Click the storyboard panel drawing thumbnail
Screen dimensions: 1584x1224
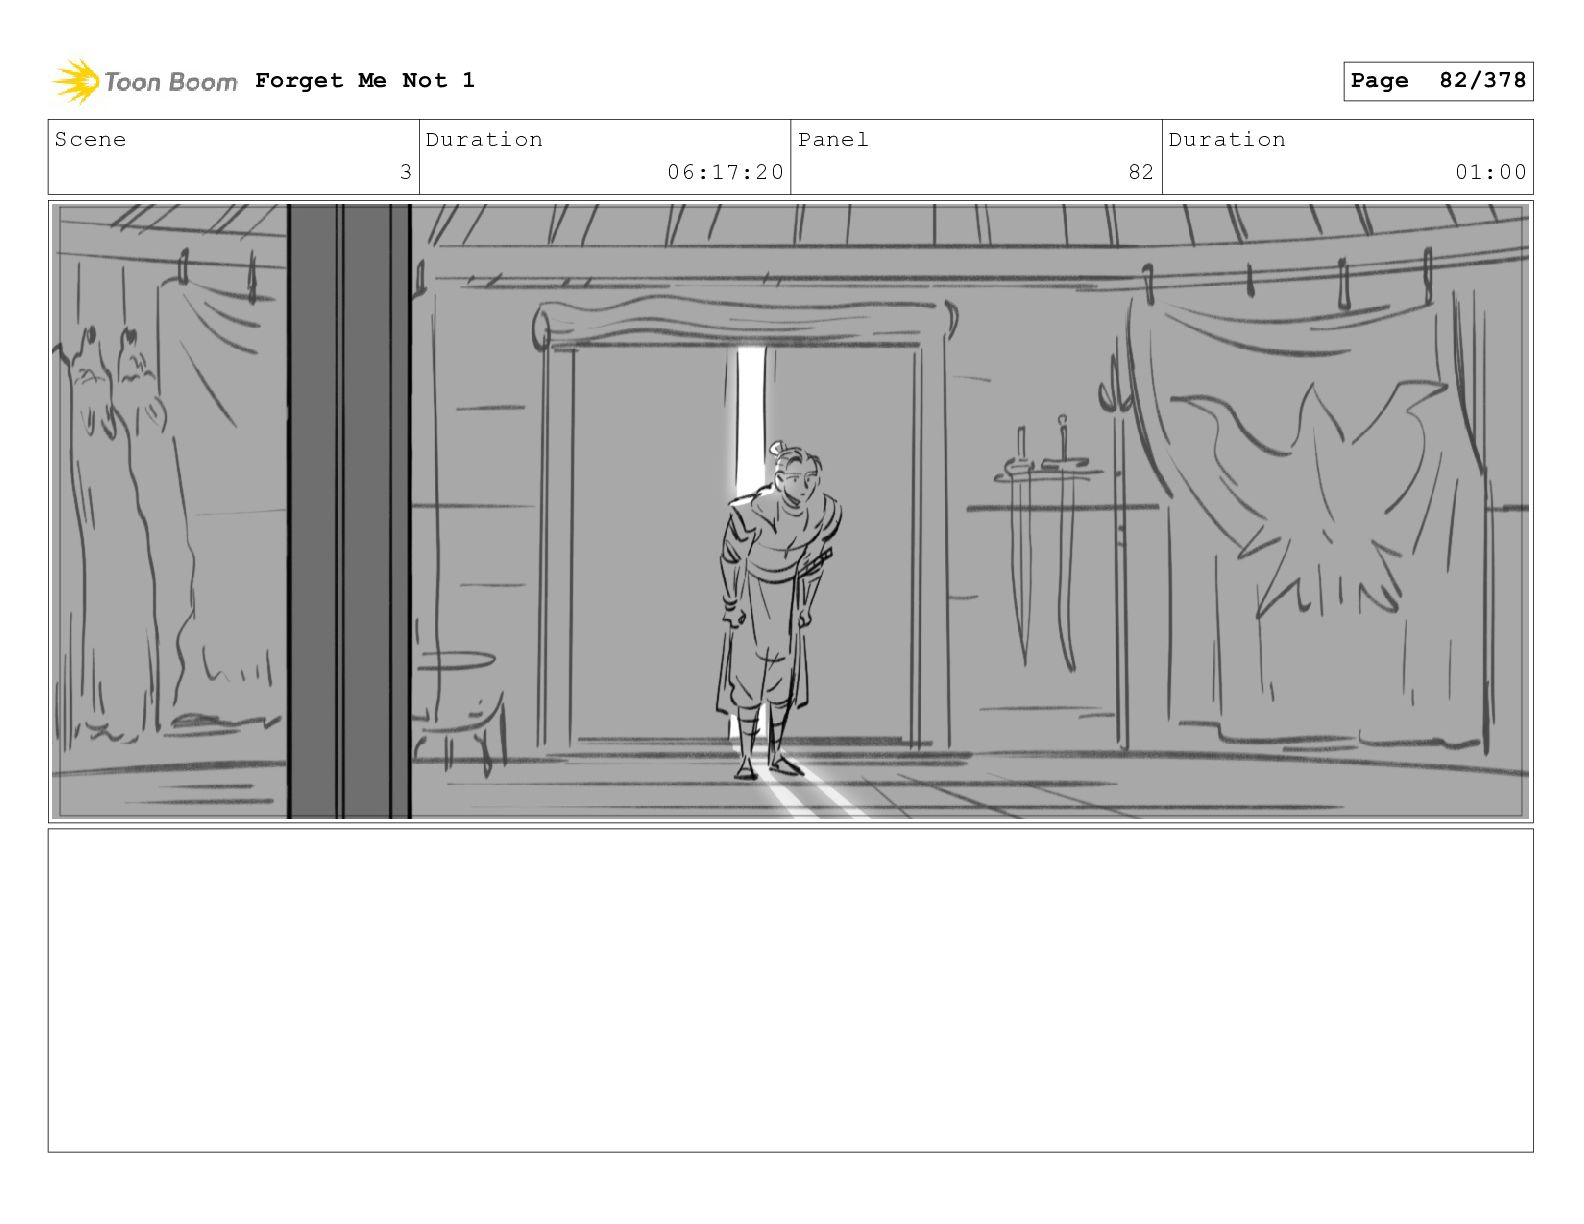click(x=790, y=511)
